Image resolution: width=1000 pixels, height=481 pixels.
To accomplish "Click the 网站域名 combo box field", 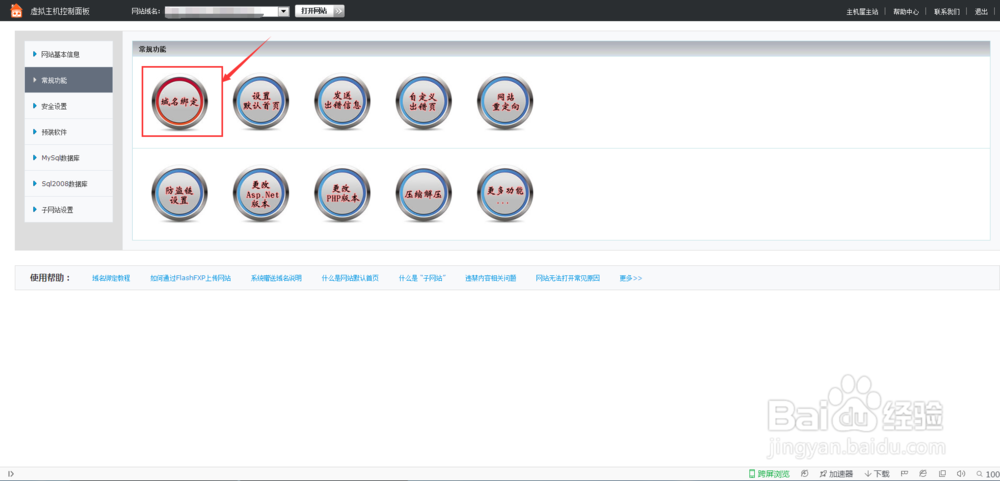I will point(226,11).
